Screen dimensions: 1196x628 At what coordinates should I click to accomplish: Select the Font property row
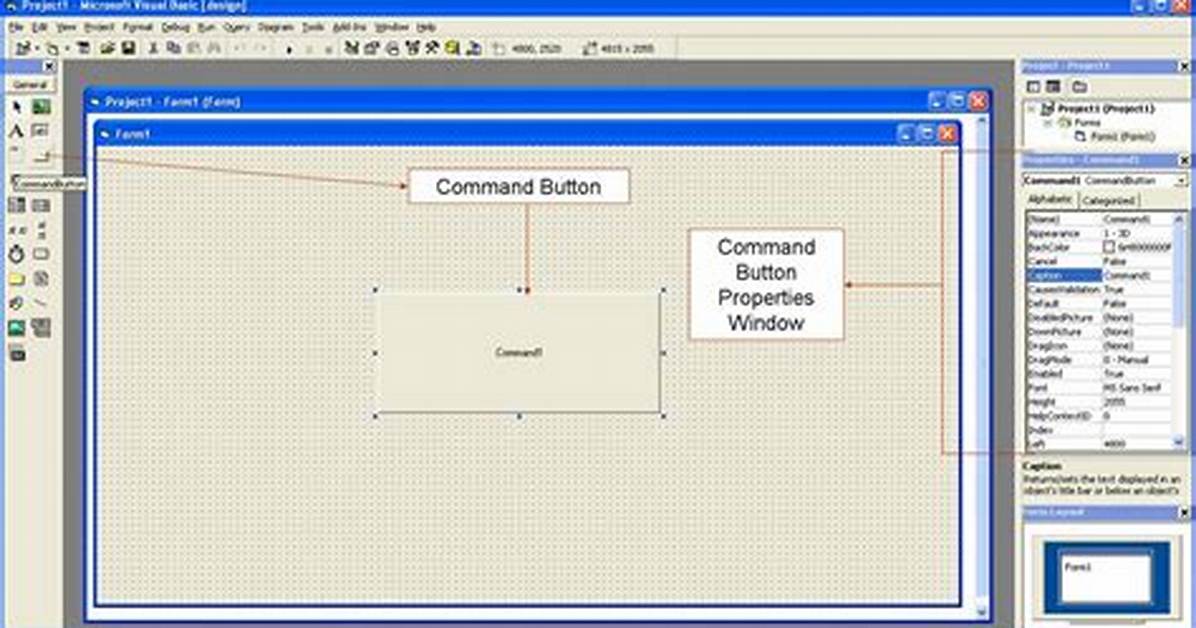pyautogui.click(x=1098, y=388)
